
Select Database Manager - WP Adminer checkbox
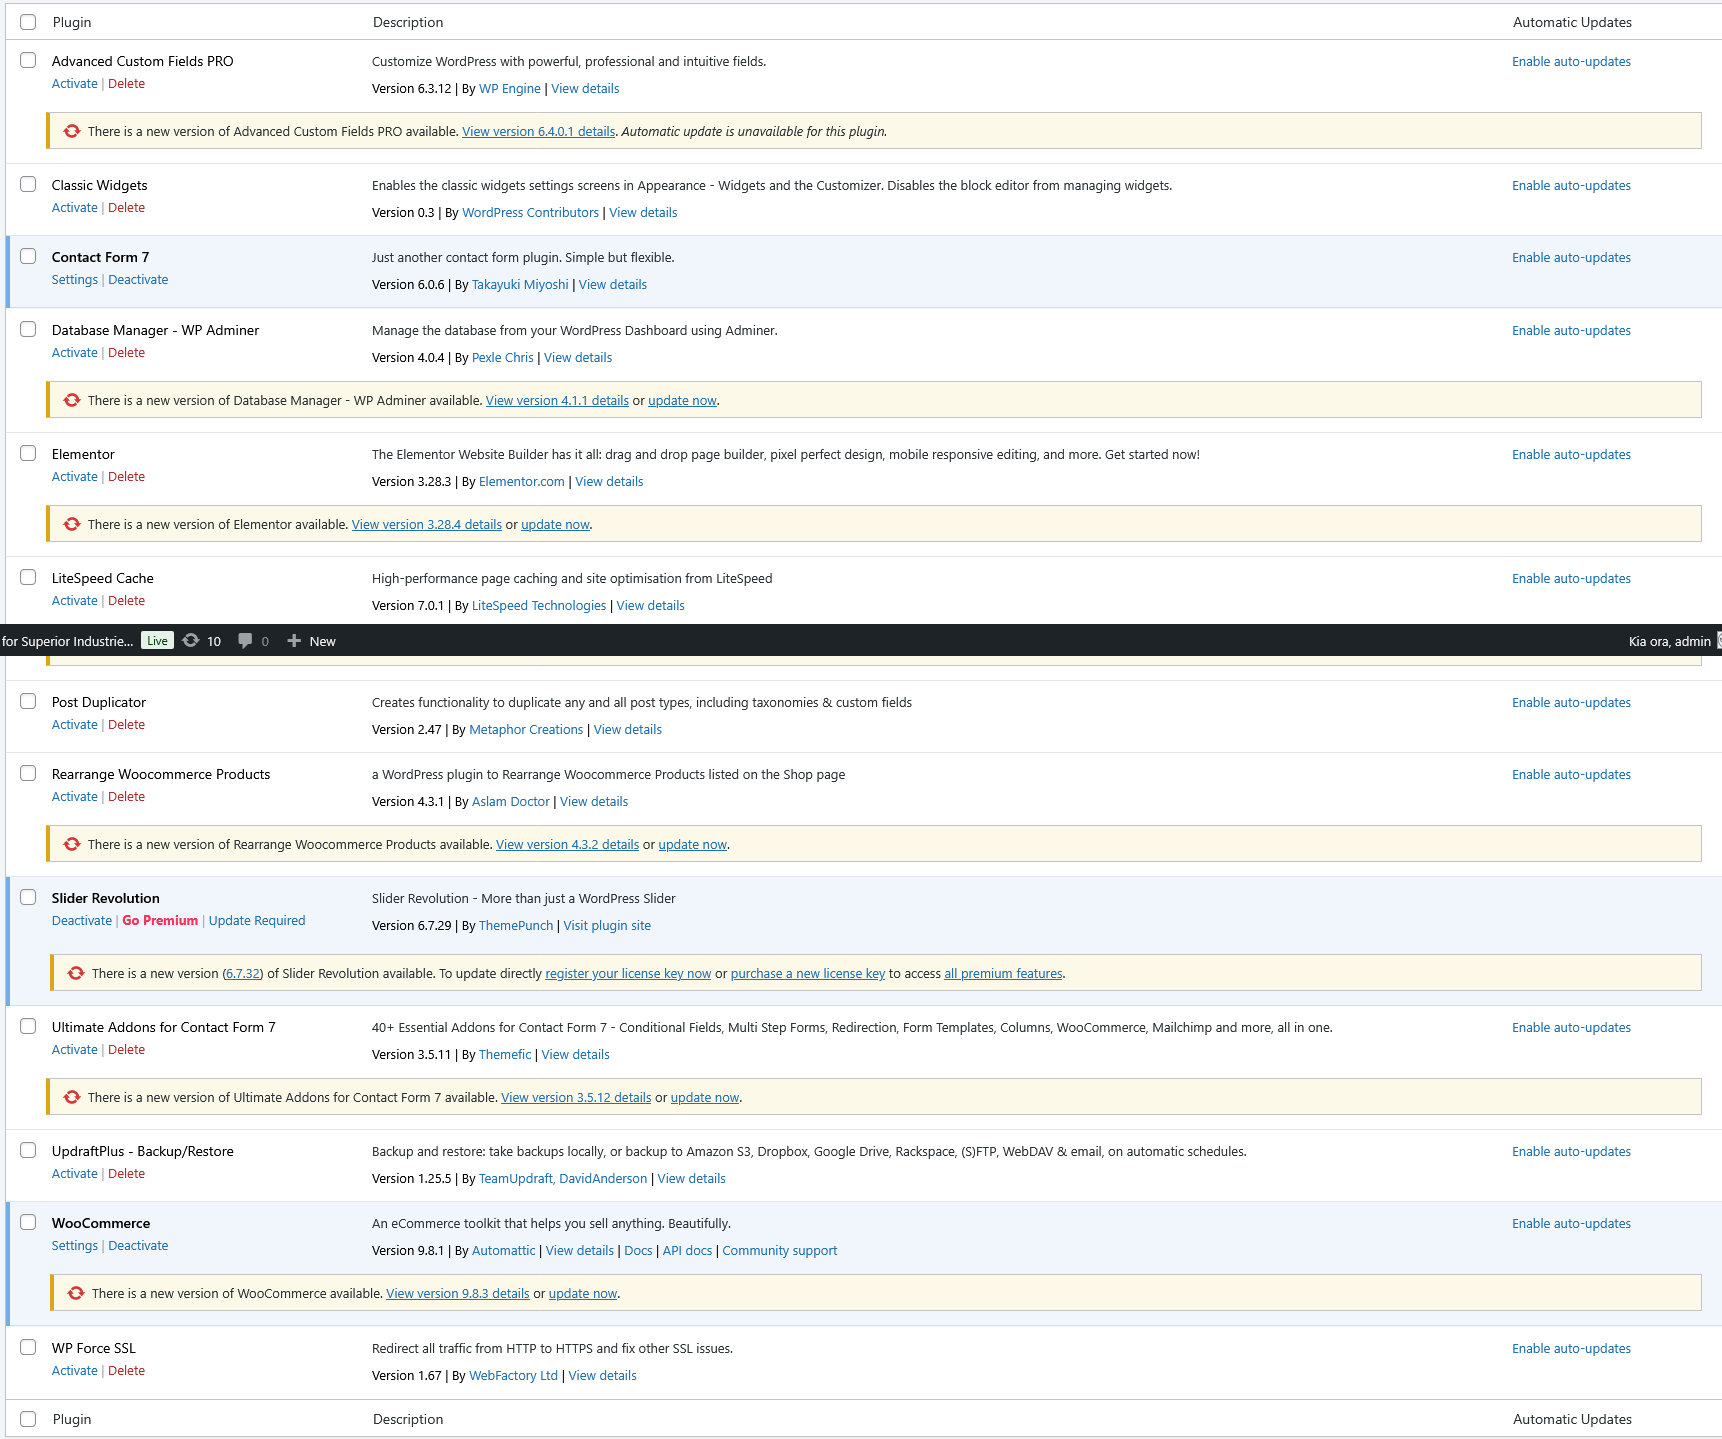(x=28, y=329)
